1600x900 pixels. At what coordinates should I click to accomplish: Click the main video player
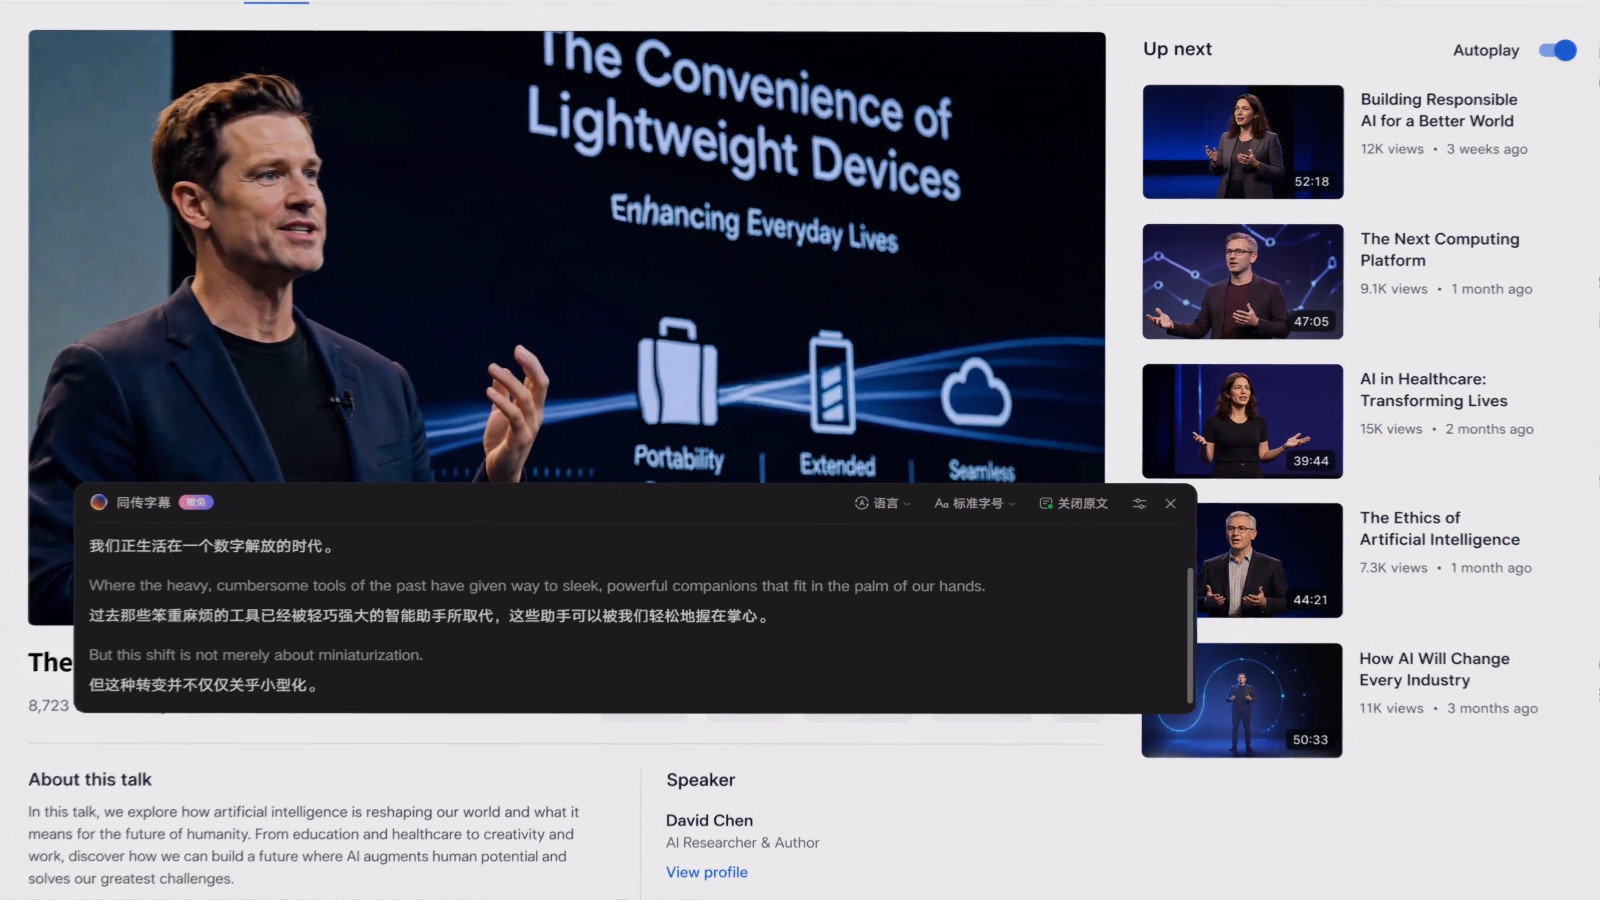point(567,257)
